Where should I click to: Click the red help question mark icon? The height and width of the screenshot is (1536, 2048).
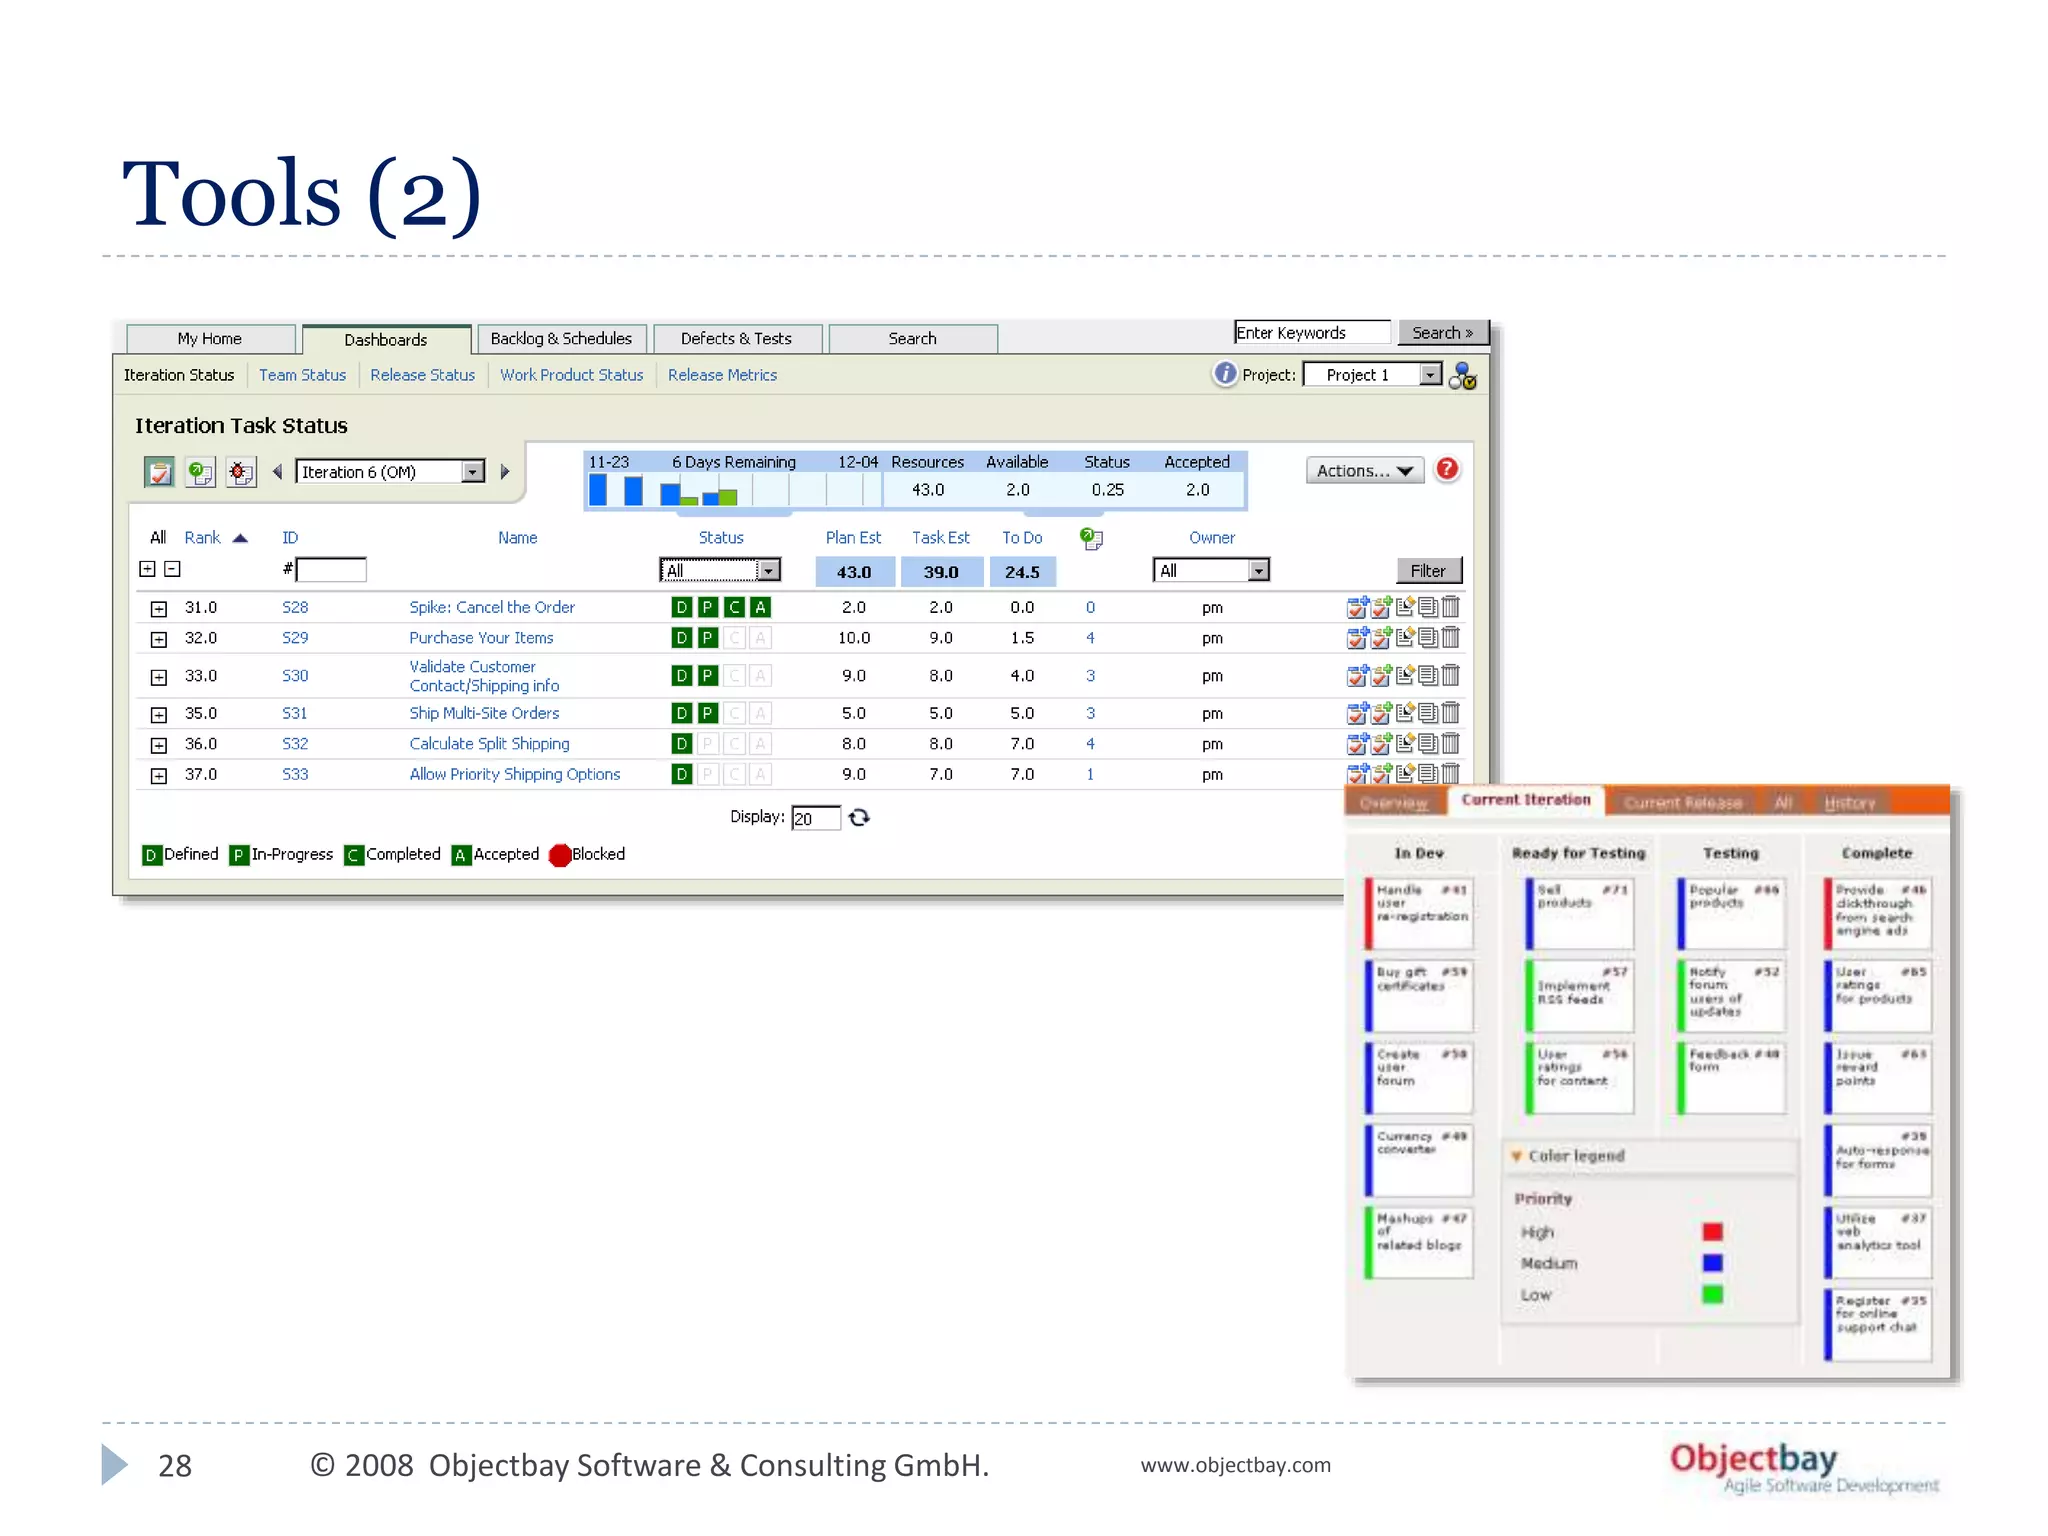1446,470
